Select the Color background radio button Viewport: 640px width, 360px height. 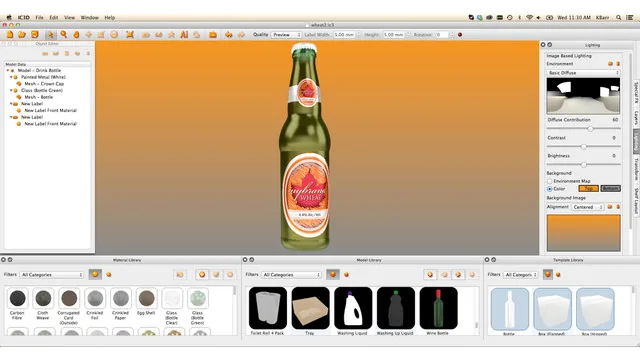pyautogui.click(x=550, y=189)
